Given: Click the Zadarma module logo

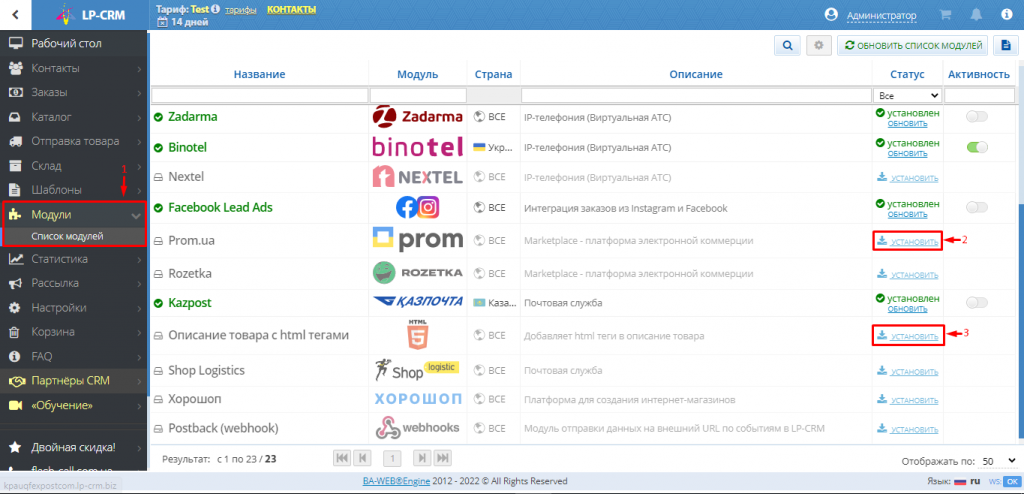Looking at the screenshot, I should coord(417,117).
